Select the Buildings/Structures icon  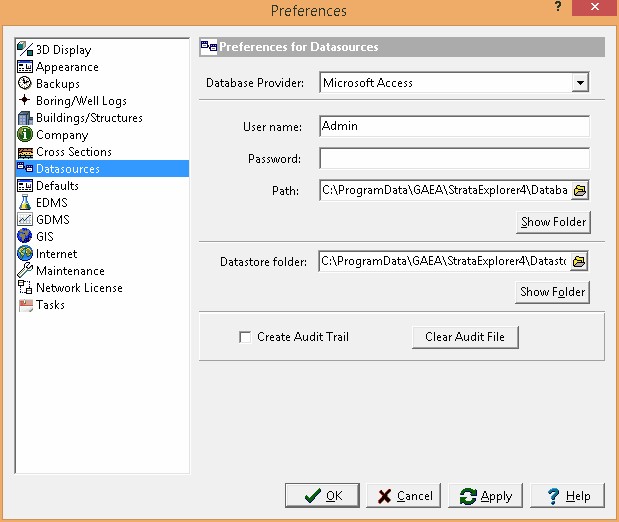click(25, 118)
